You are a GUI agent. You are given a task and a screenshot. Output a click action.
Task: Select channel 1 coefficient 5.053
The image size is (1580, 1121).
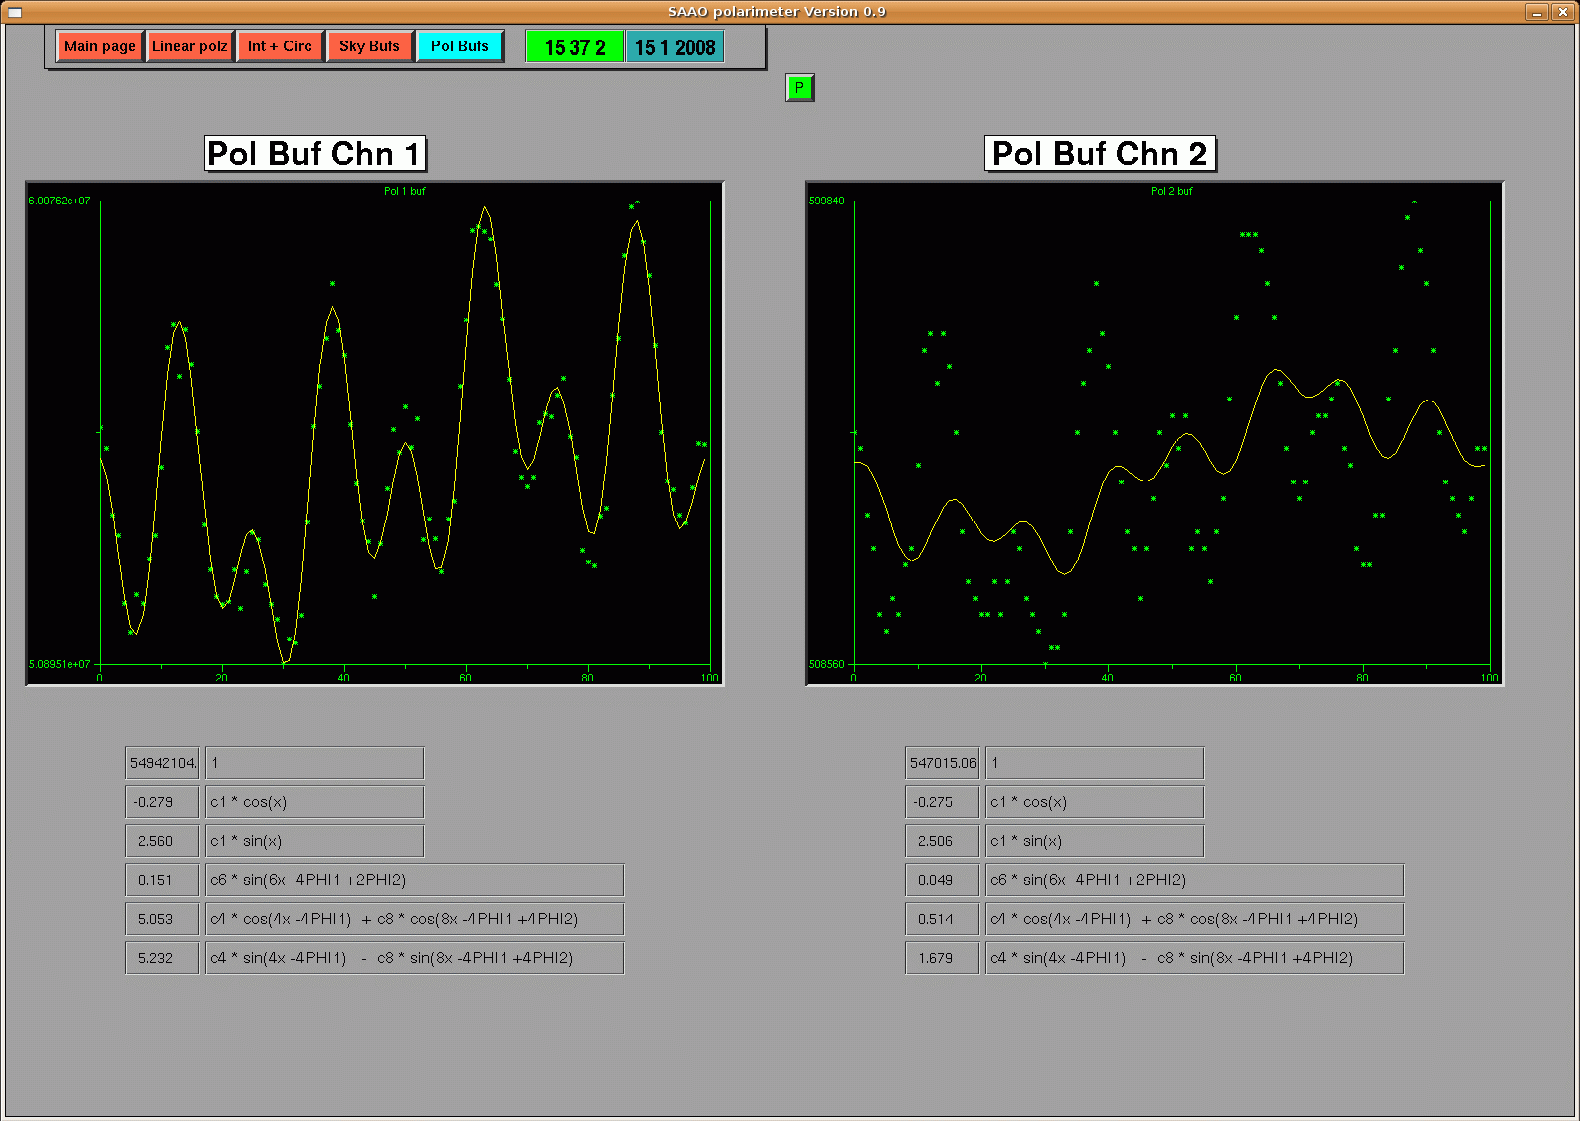(x=162, y=919)
